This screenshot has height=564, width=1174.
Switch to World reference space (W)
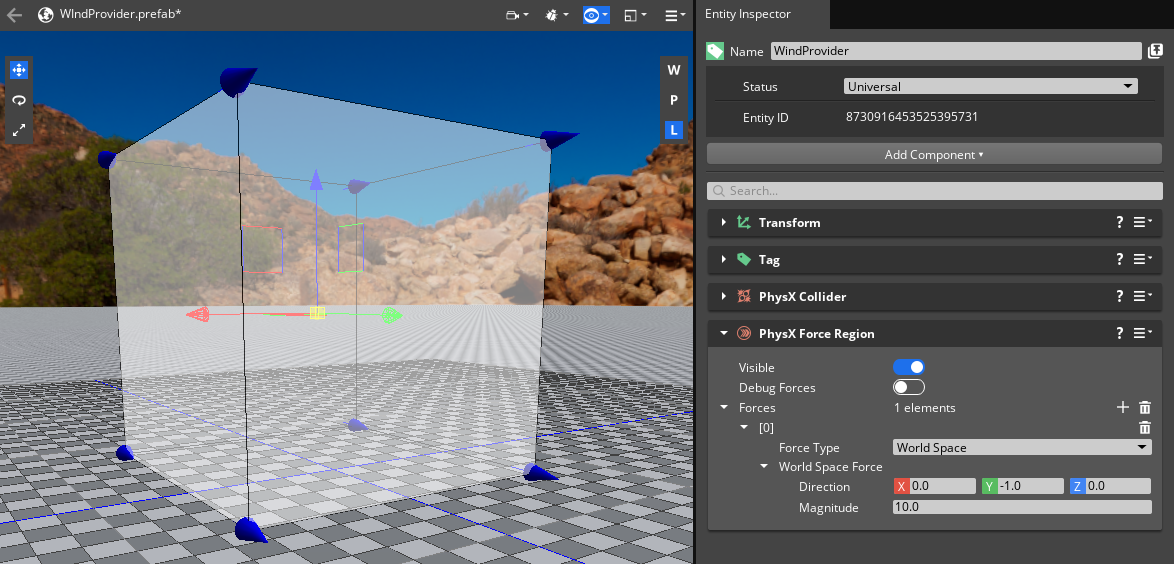pyautogui.click(x=674, y=70)
